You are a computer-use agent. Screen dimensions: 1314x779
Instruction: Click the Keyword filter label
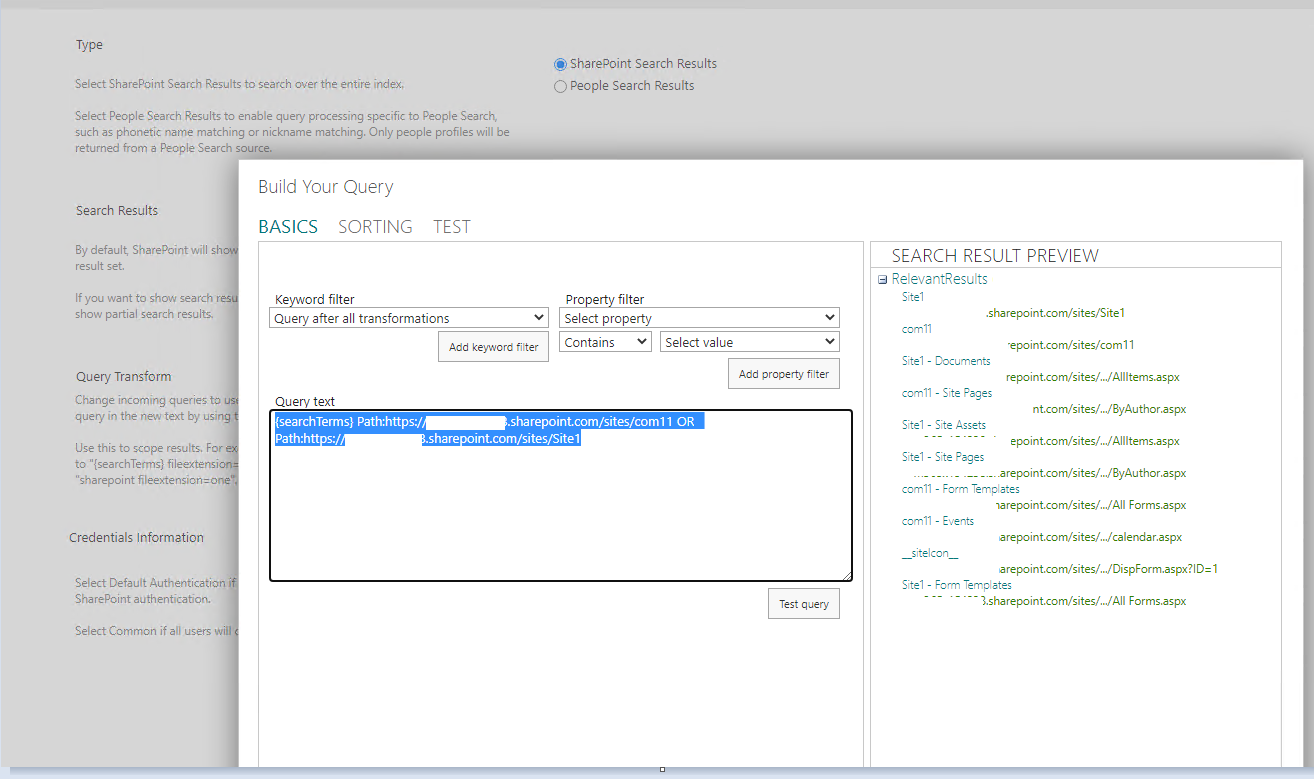coord(315,300)
